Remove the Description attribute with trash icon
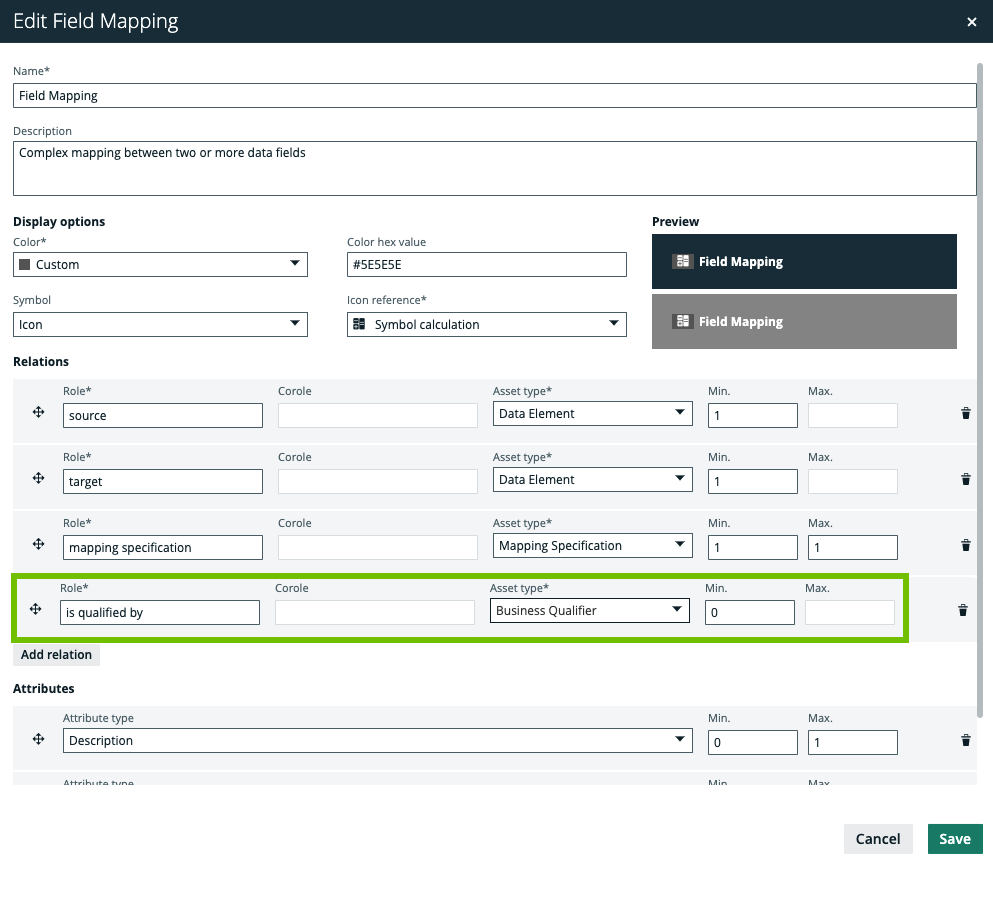The width and height of the screenshot is (993, 900). (x=965, y=740)
